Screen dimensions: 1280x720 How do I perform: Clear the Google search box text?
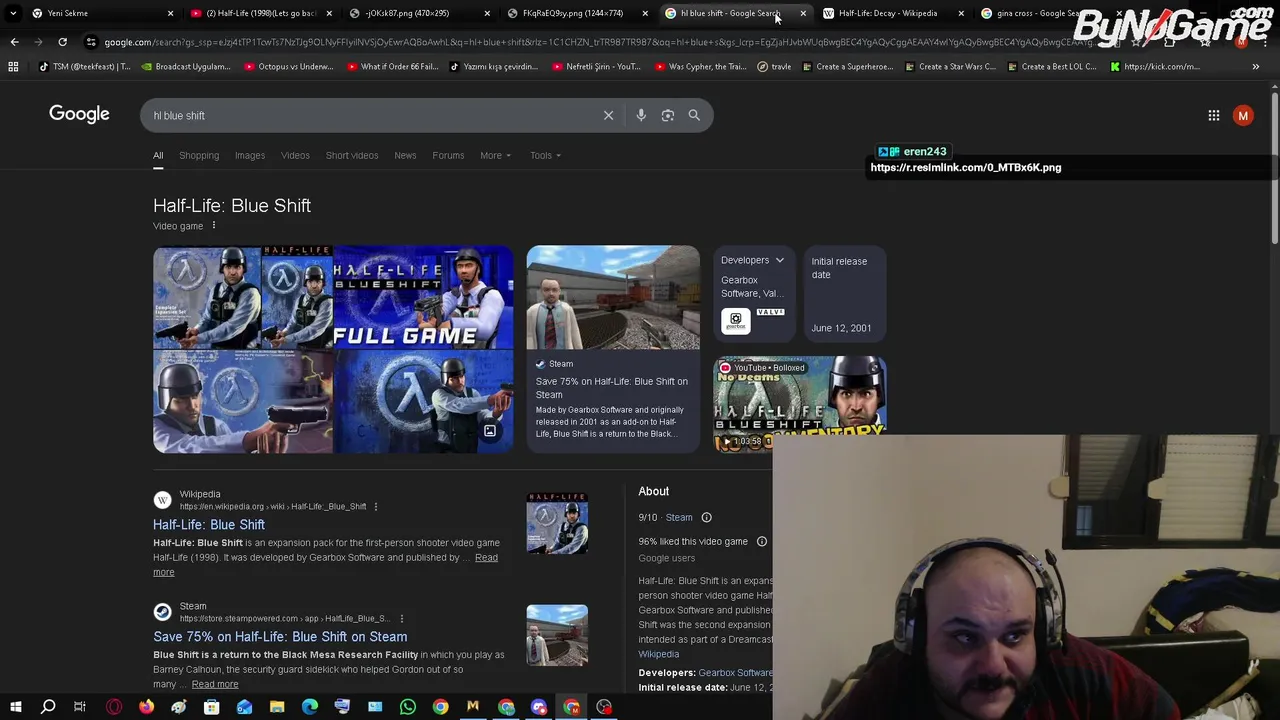point(608,115)
